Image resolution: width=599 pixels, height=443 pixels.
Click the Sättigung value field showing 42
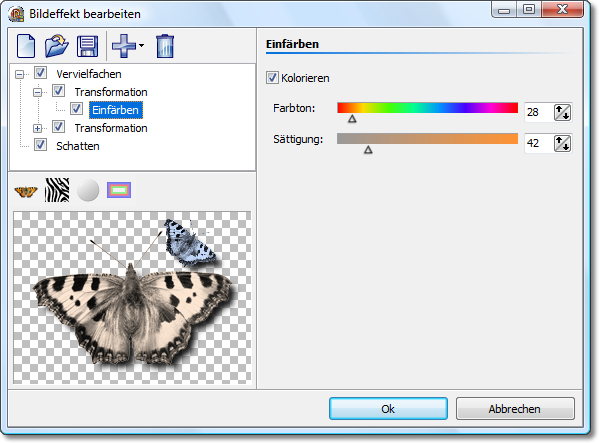pyautogui.click(x=539, y=143)
